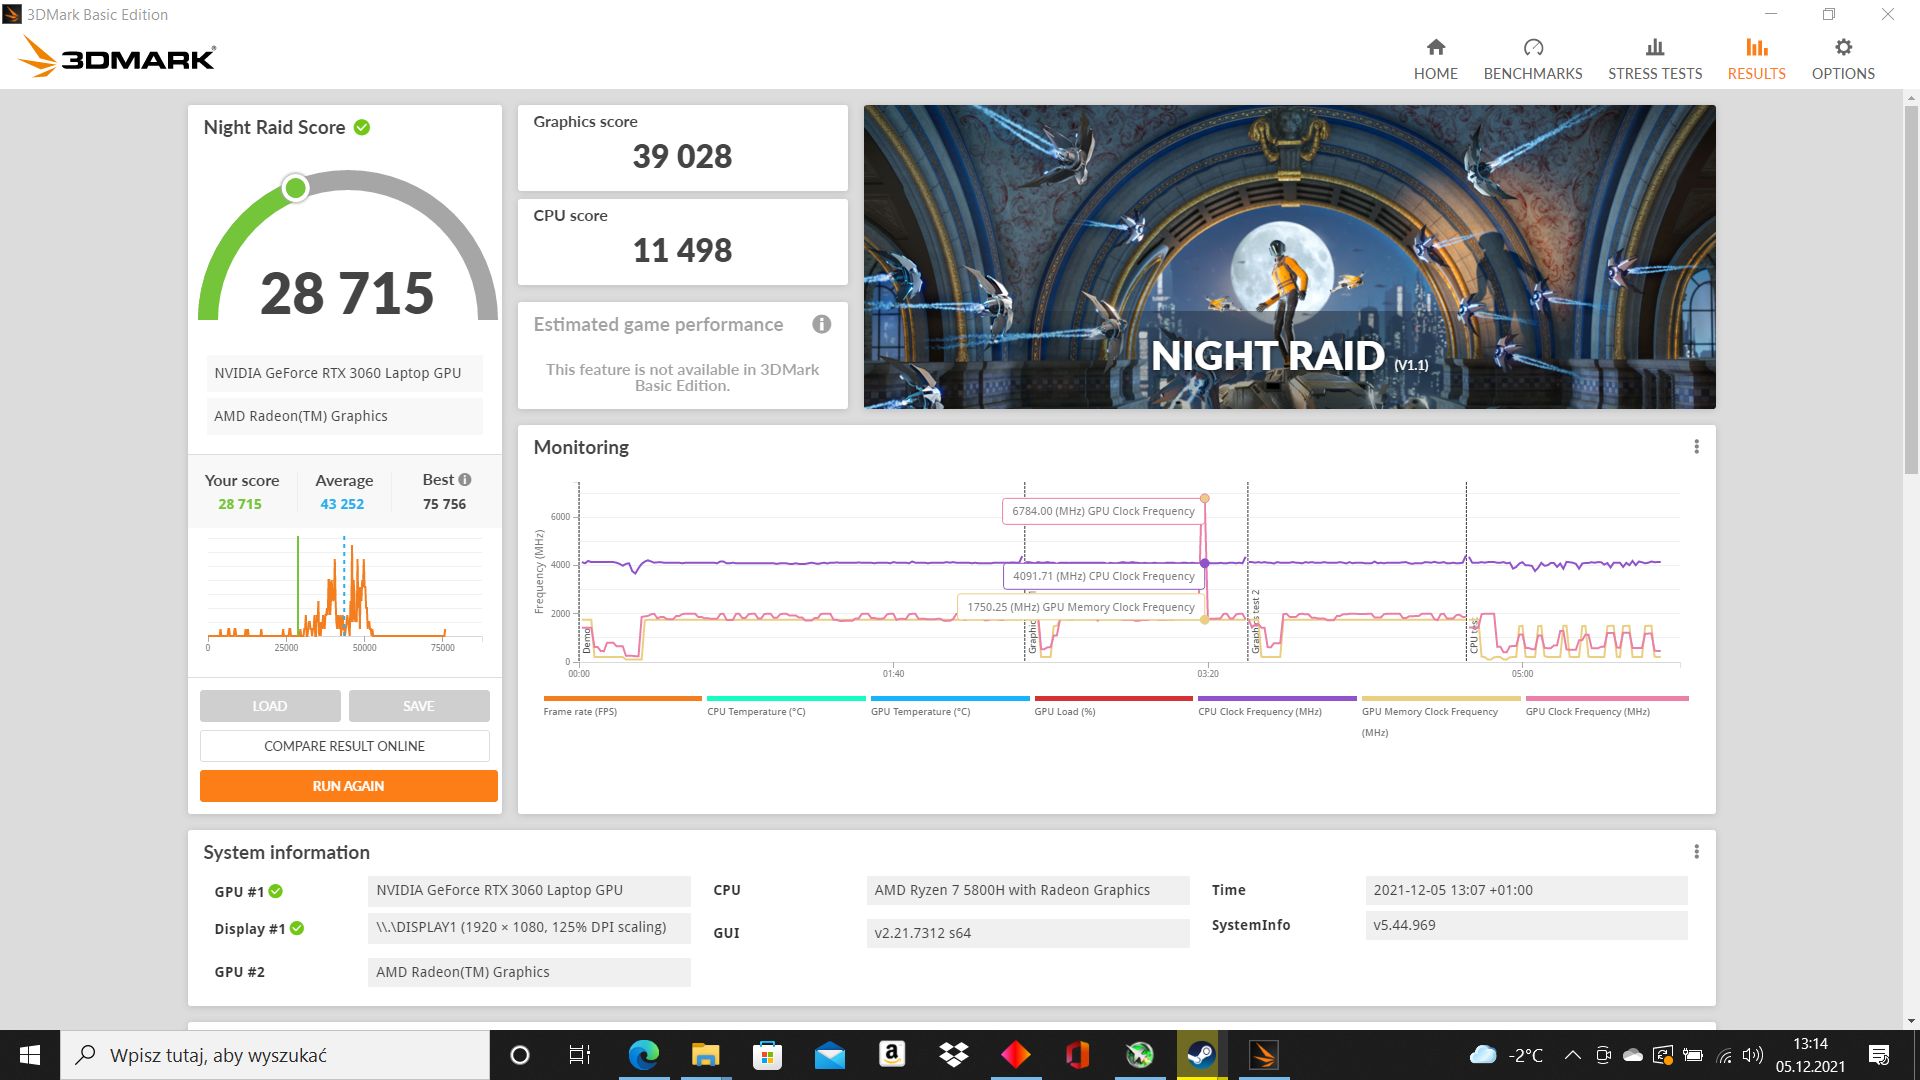Open Monitoring panel three-dot menu
Image resolution: width=1920 pixels, height=1080 pixels.
click(x=1696, y=447)
